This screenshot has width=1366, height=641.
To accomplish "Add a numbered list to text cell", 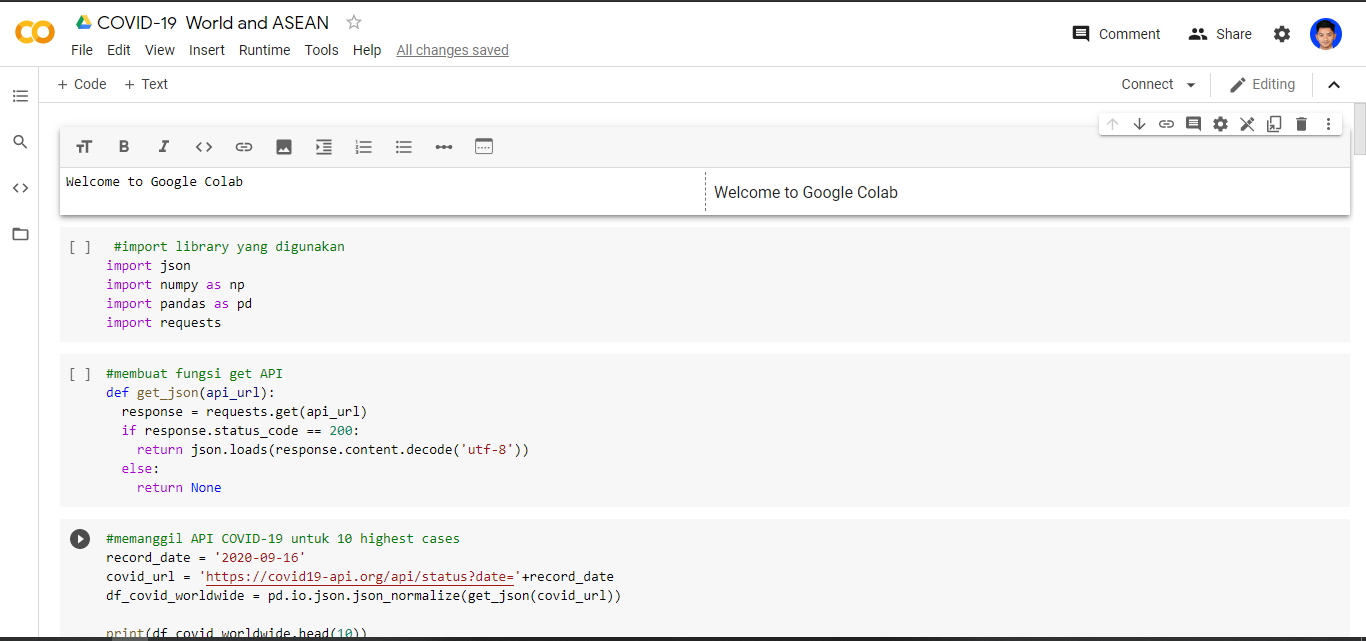I will (364, 147).
